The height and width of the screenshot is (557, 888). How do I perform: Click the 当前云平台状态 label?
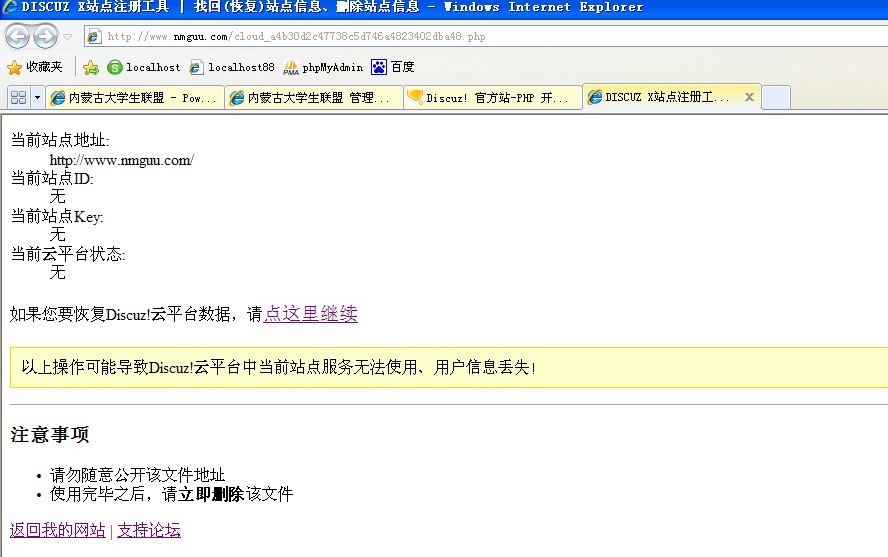point(68,254)
